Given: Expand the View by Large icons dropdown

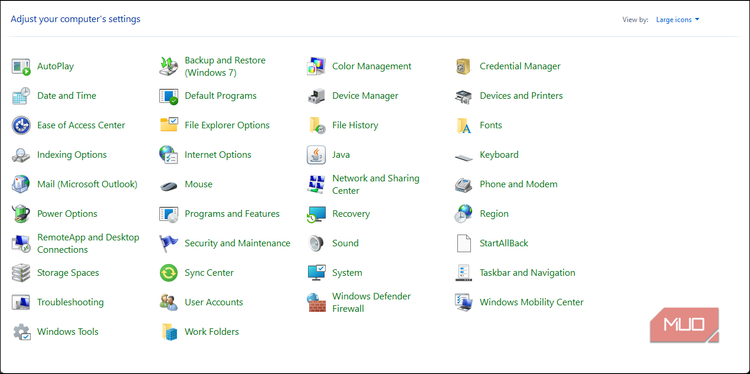Looking at the screenshot, I should (677, 20).
